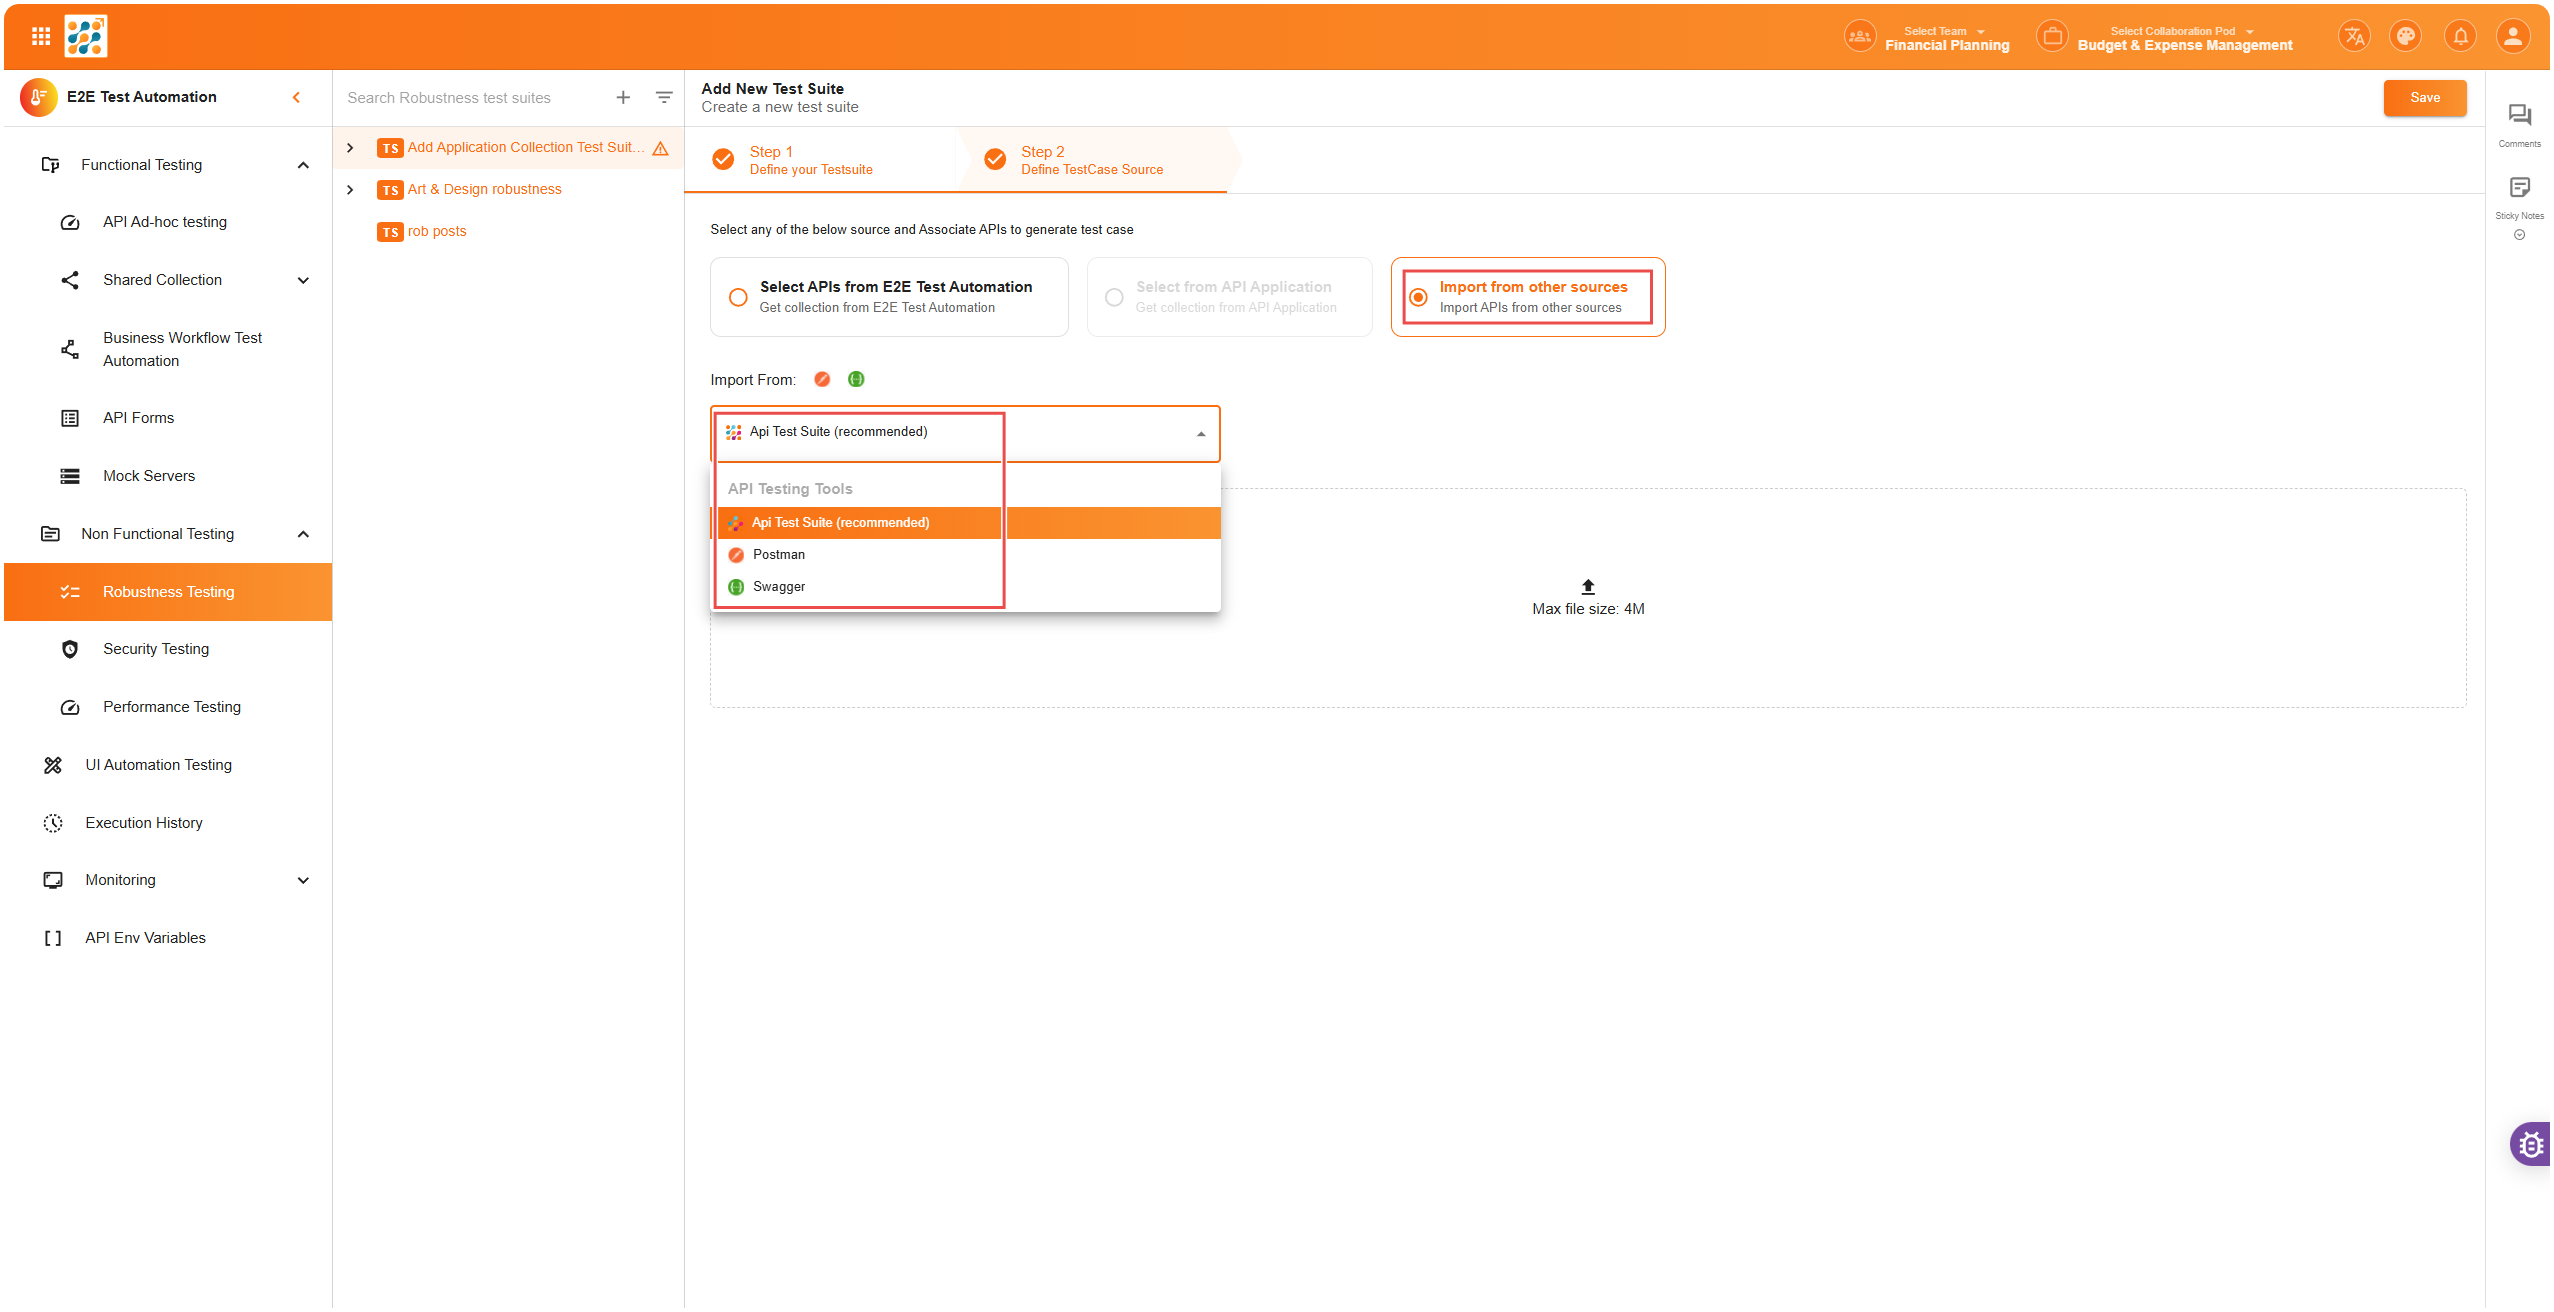The width and height of the screenshot is (2554, 1312).
Task: Open Security Testing menu item
Action: [x=156, y=649]
